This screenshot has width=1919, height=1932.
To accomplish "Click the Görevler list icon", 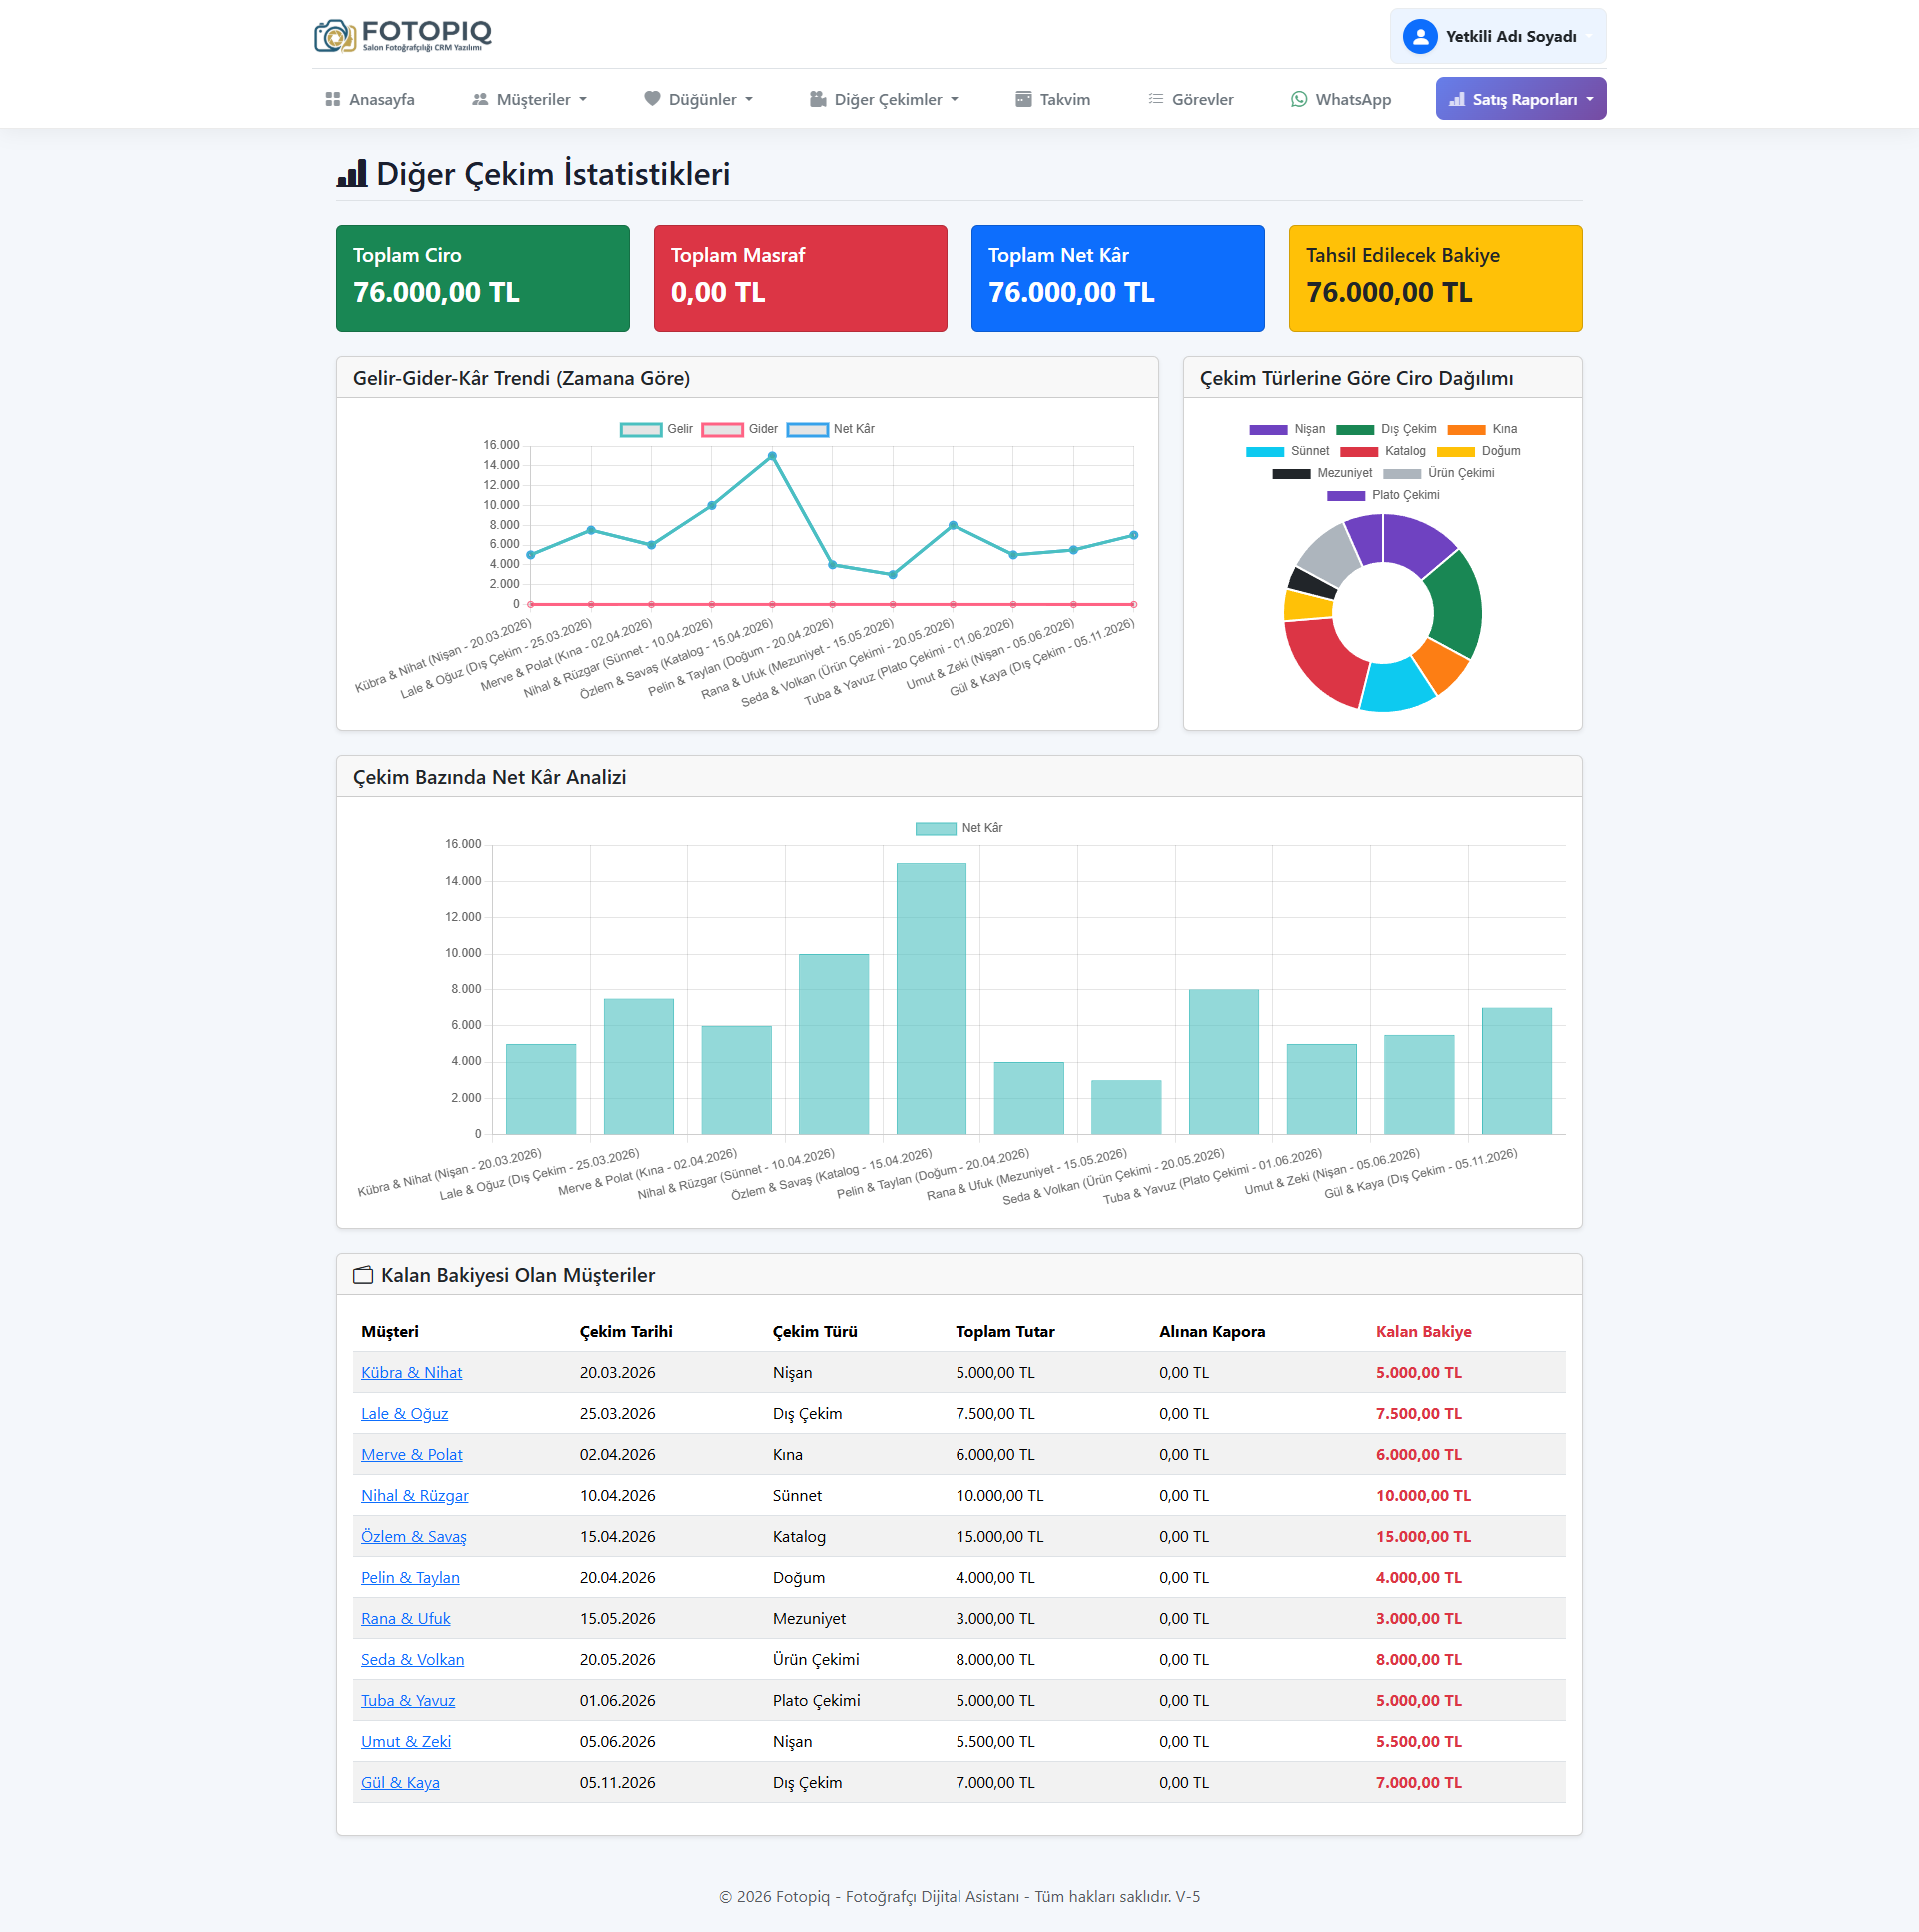I will 1156,99.
